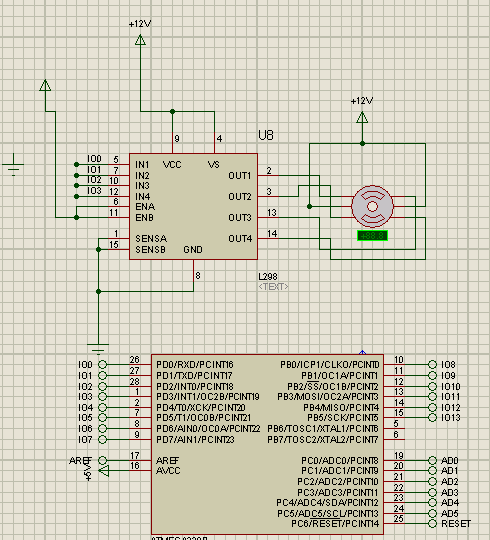Viewport: 490px width, 540px height.
Task: Click the U8 reference label
Action: click(x=266, y=135)
